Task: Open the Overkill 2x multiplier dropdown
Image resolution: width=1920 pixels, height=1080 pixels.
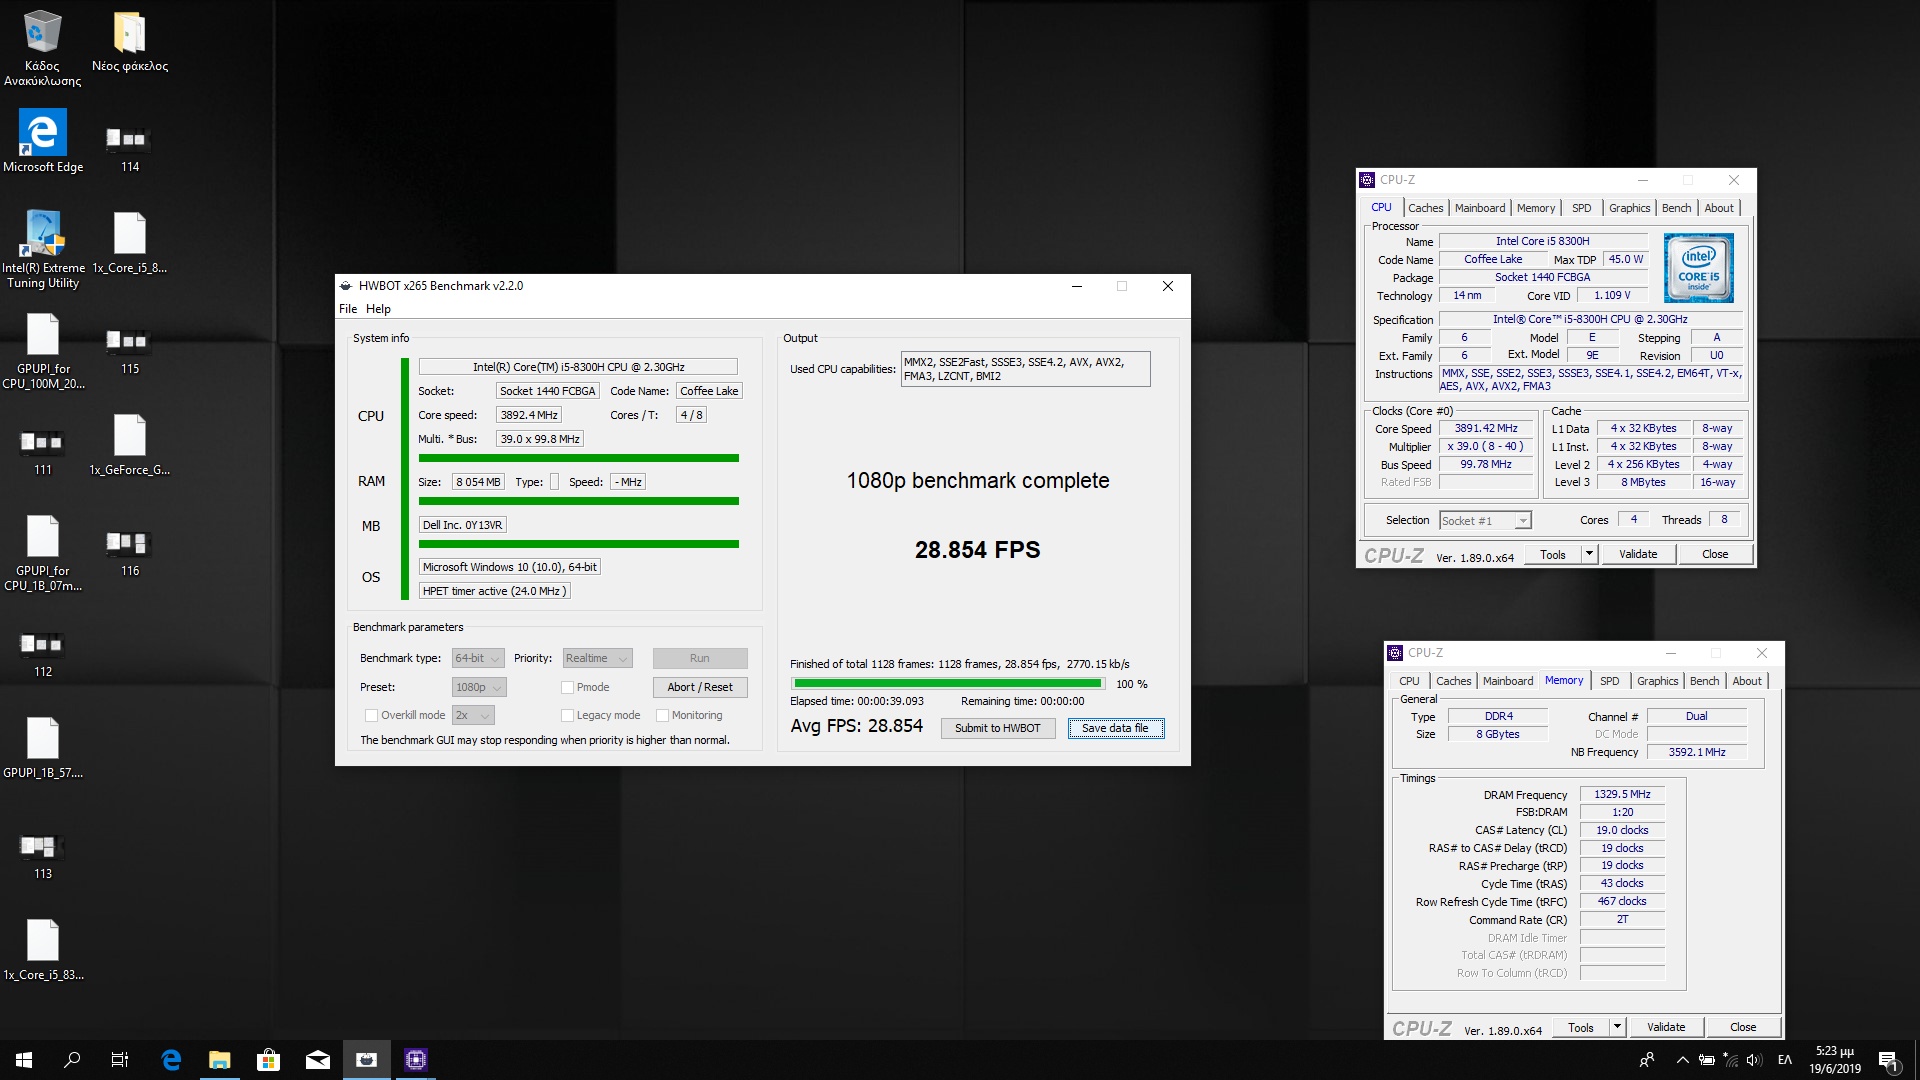Action: click(473, 715)
